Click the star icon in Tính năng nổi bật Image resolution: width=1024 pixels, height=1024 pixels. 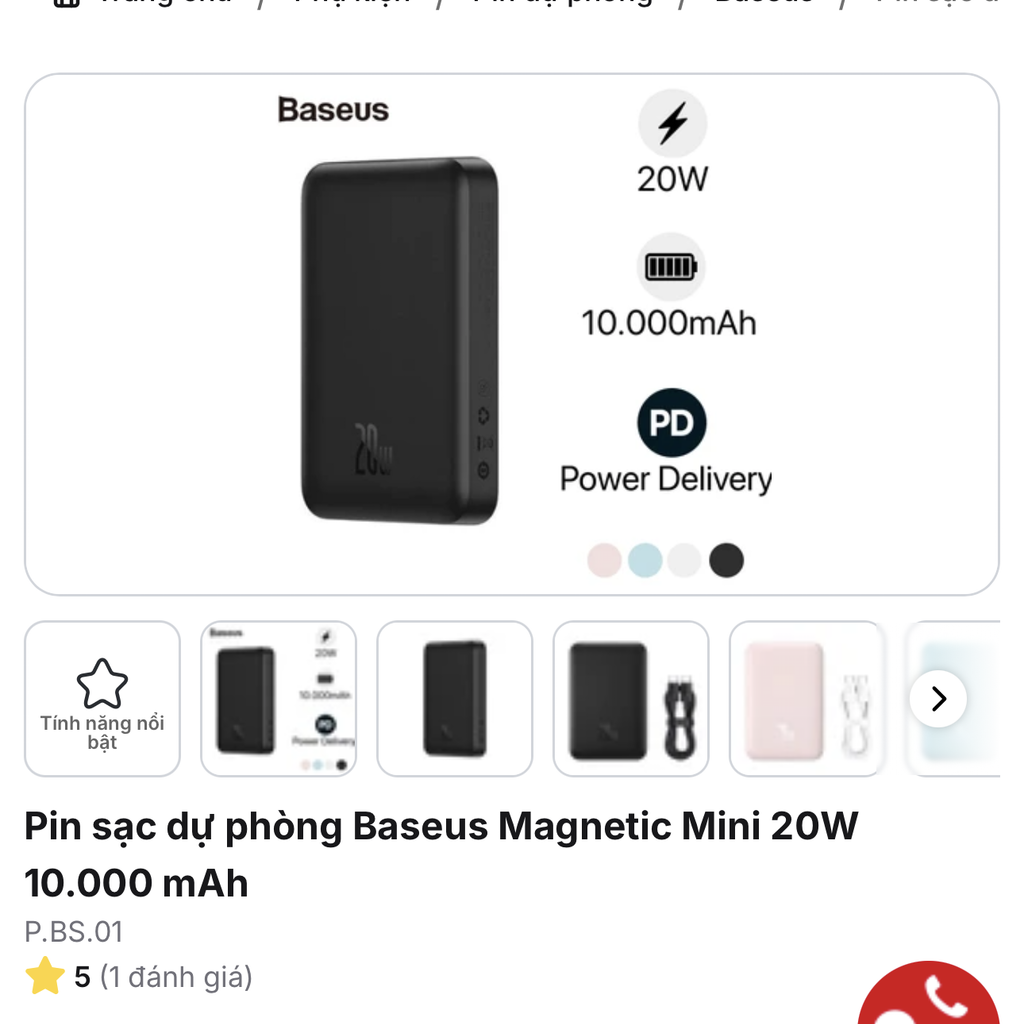pos(101,683)
